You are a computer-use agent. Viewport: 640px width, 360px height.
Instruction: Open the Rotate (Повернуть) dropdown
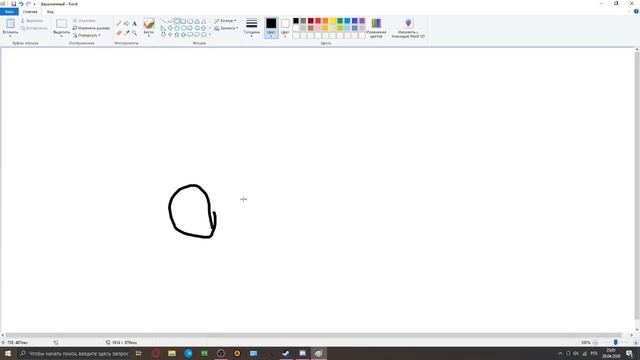pos(87,35)
